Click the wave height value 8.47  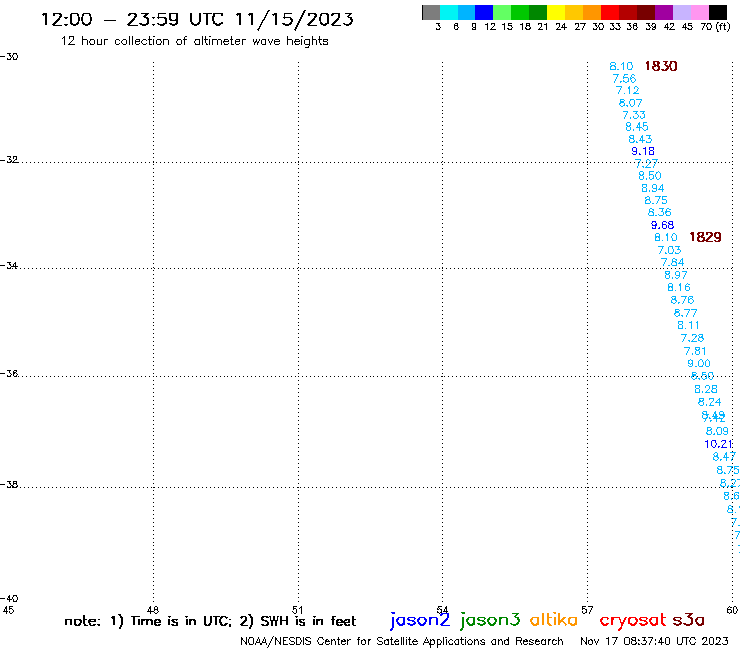pos(724,456)
